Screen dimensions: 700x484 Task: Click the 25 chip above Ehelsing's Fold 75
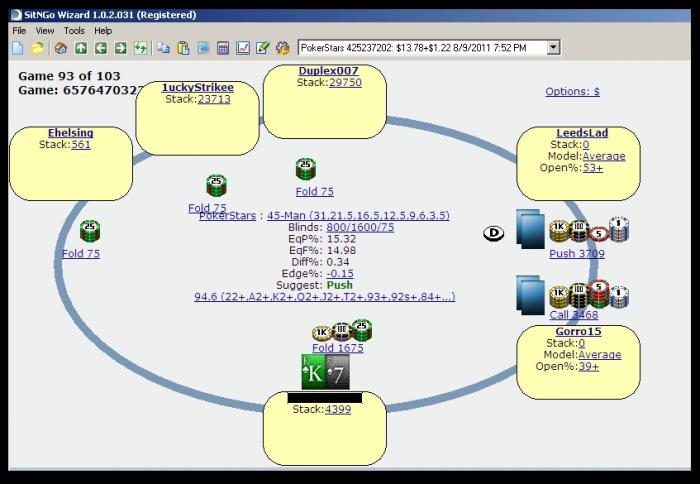pyautogui.click(x=90, y=231)
